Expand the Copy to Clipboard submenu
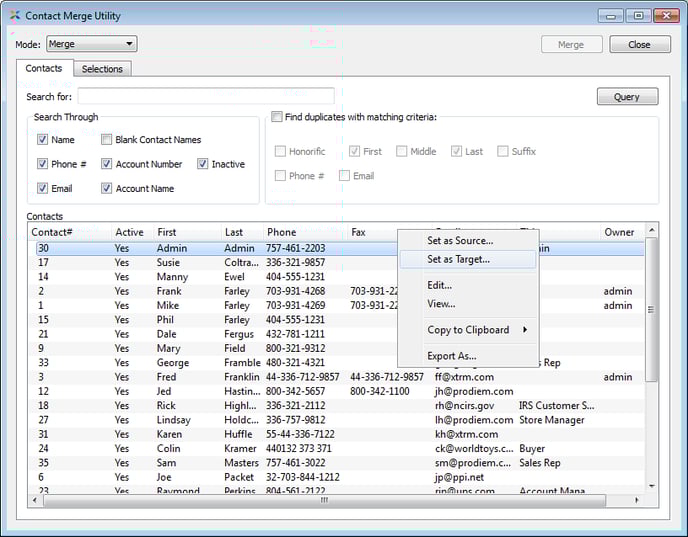The width and height of the screenshot is (688, 537). pos(467,330)
